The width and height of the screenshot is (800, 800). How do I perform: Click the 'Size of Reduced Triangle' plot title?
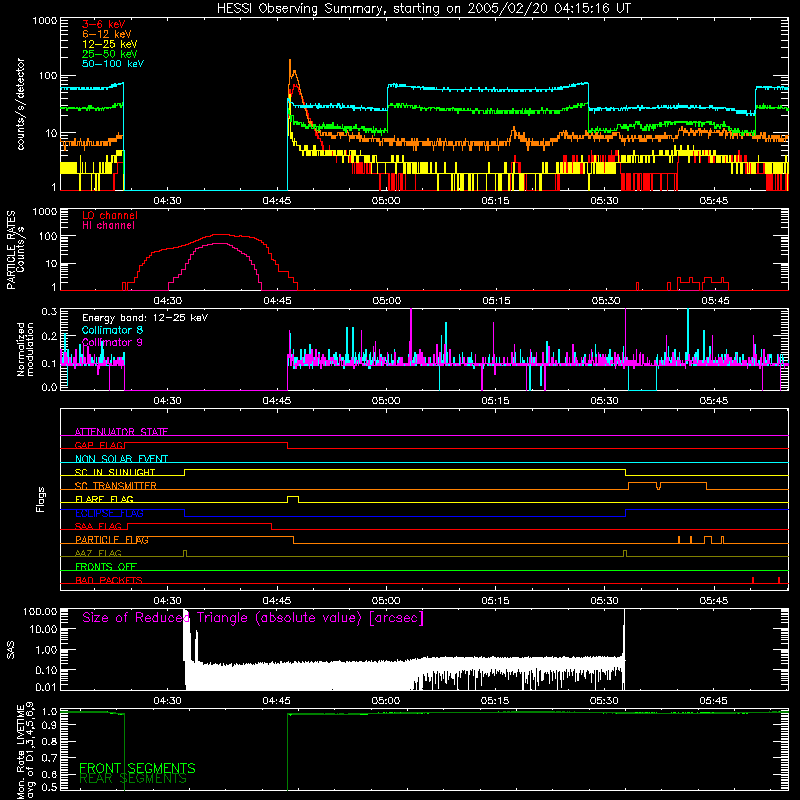pyautogui.click(x=253, y=618)
